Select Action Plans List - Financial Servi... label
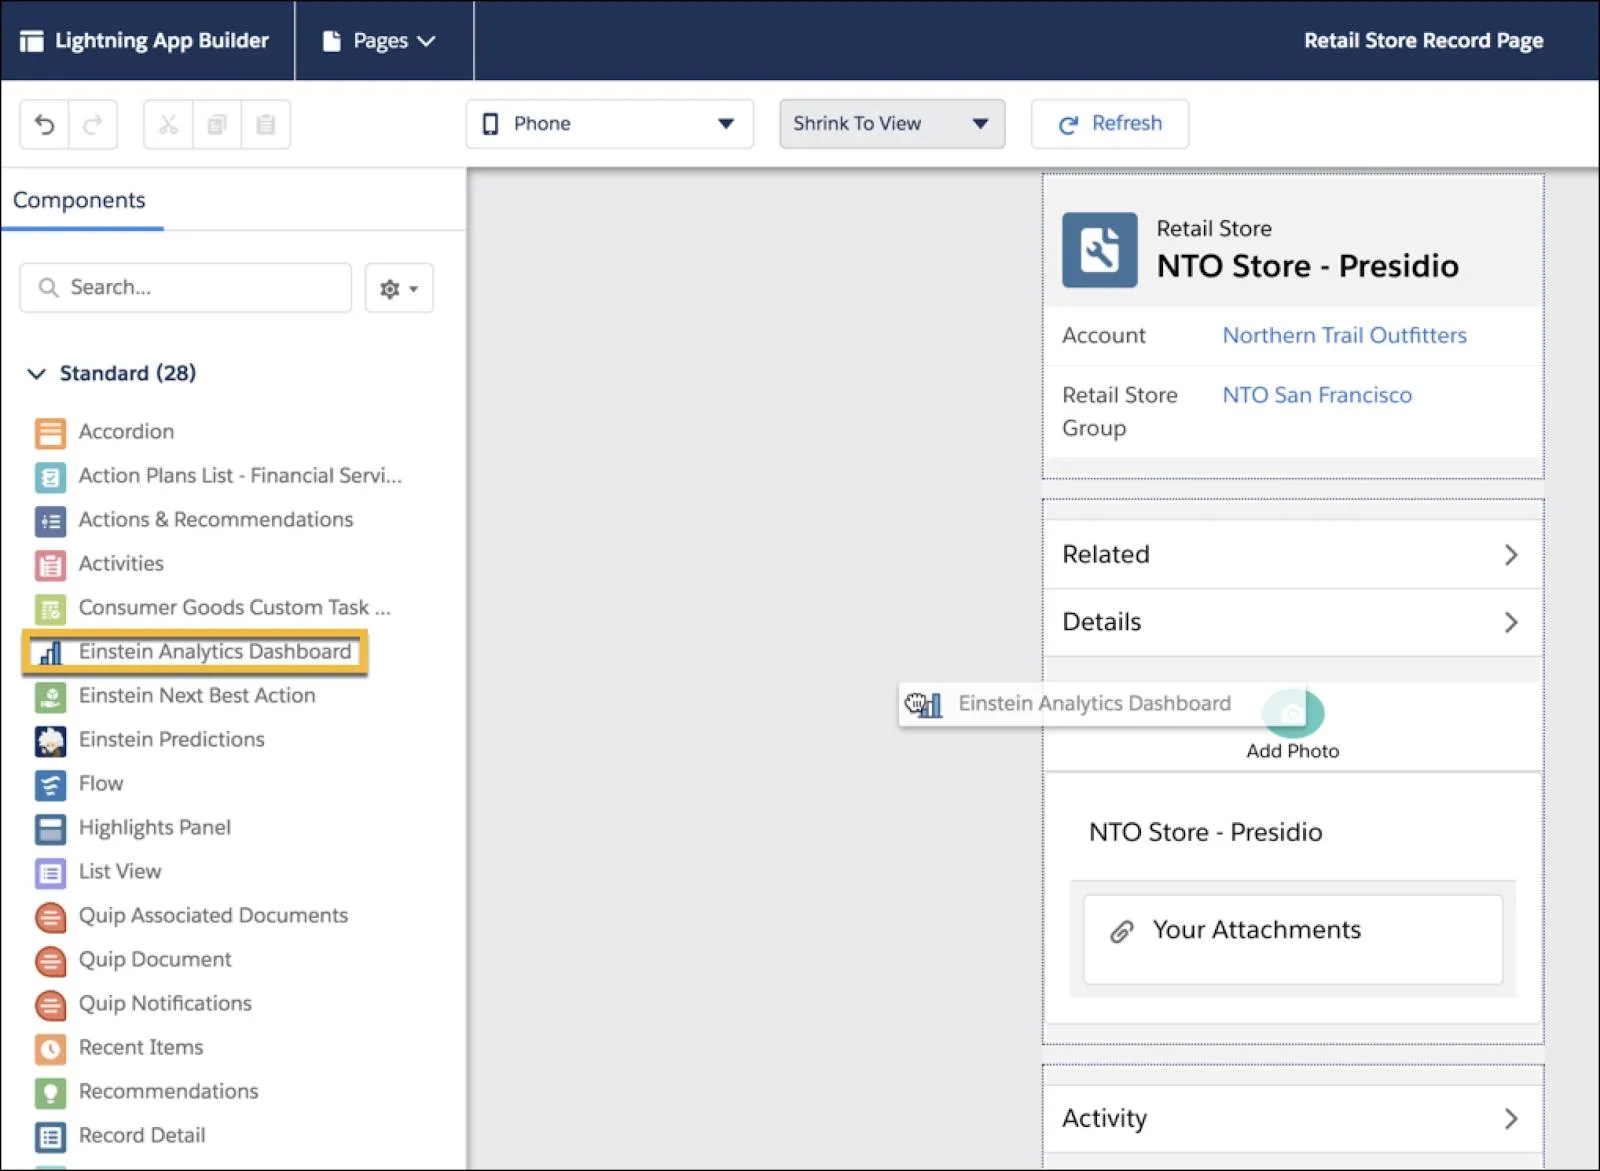This screenshot has width=1600, height=1171. coord(240,476)
